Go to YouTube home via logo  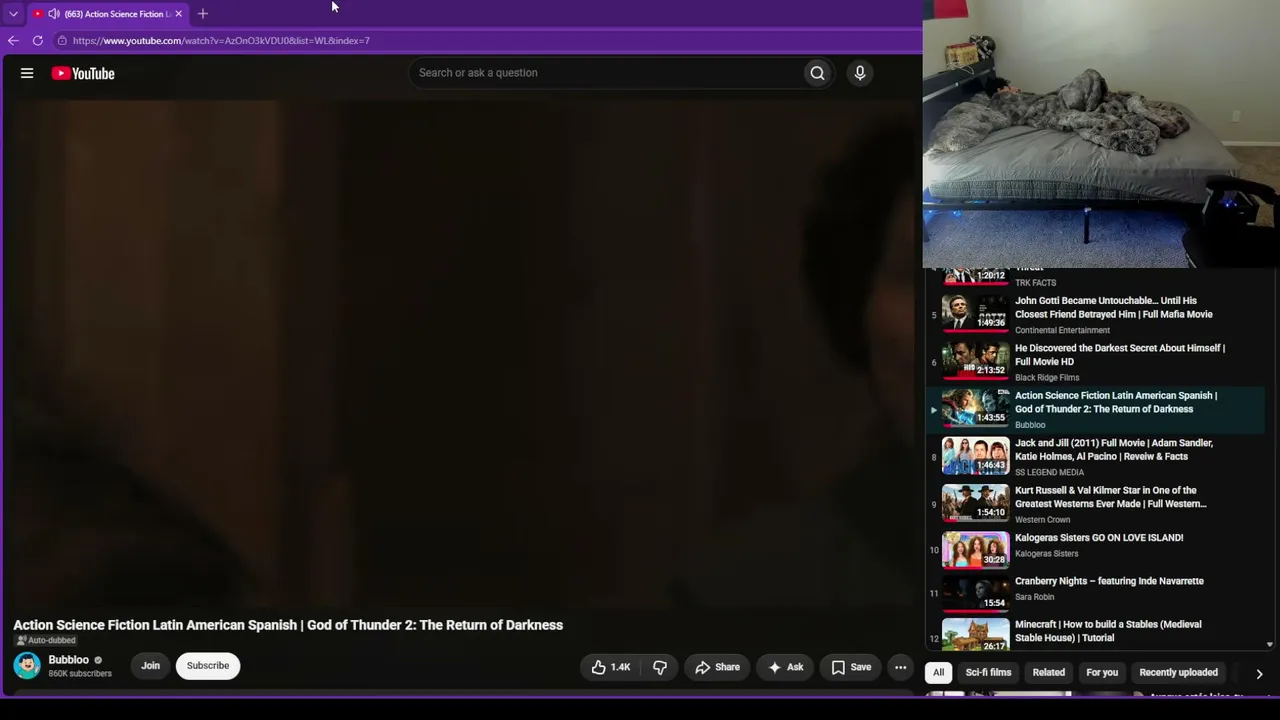[83, 73]
